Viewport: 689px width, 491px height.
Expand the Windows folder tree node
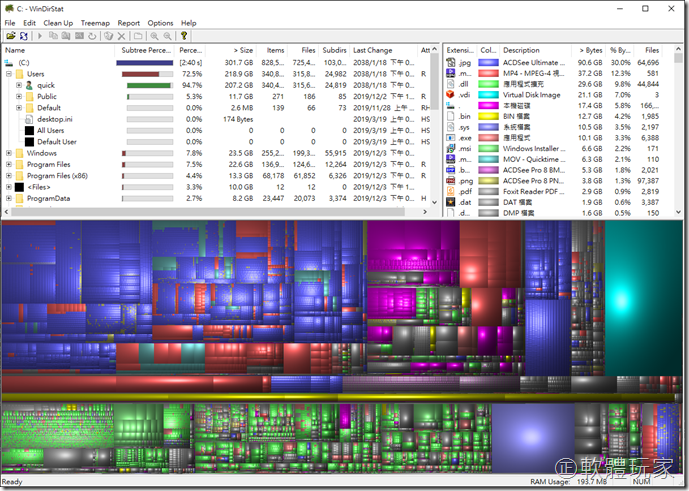pyautogui.click(x=9, y=153)
